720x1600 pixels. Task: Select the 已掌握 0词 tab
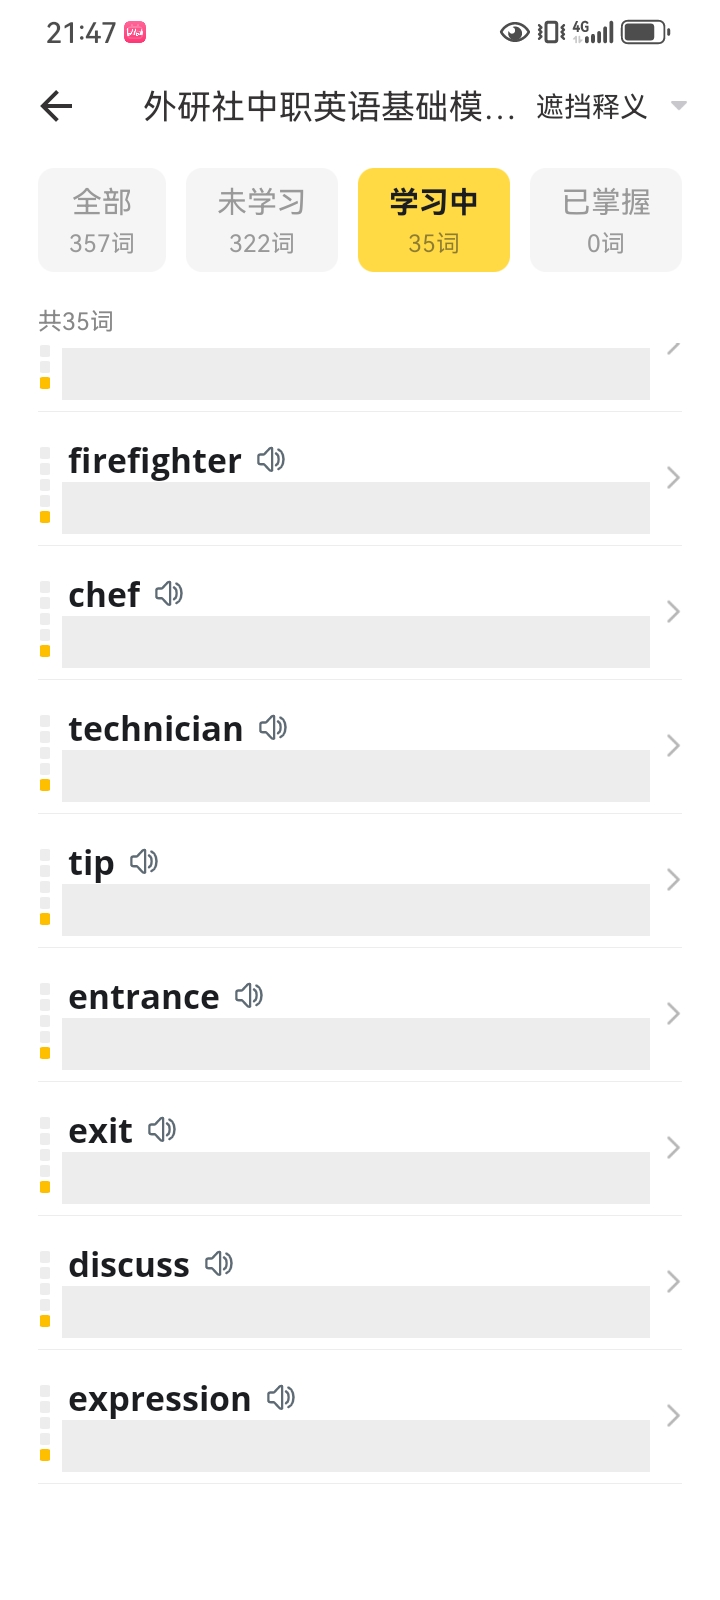tap(606, 220)
